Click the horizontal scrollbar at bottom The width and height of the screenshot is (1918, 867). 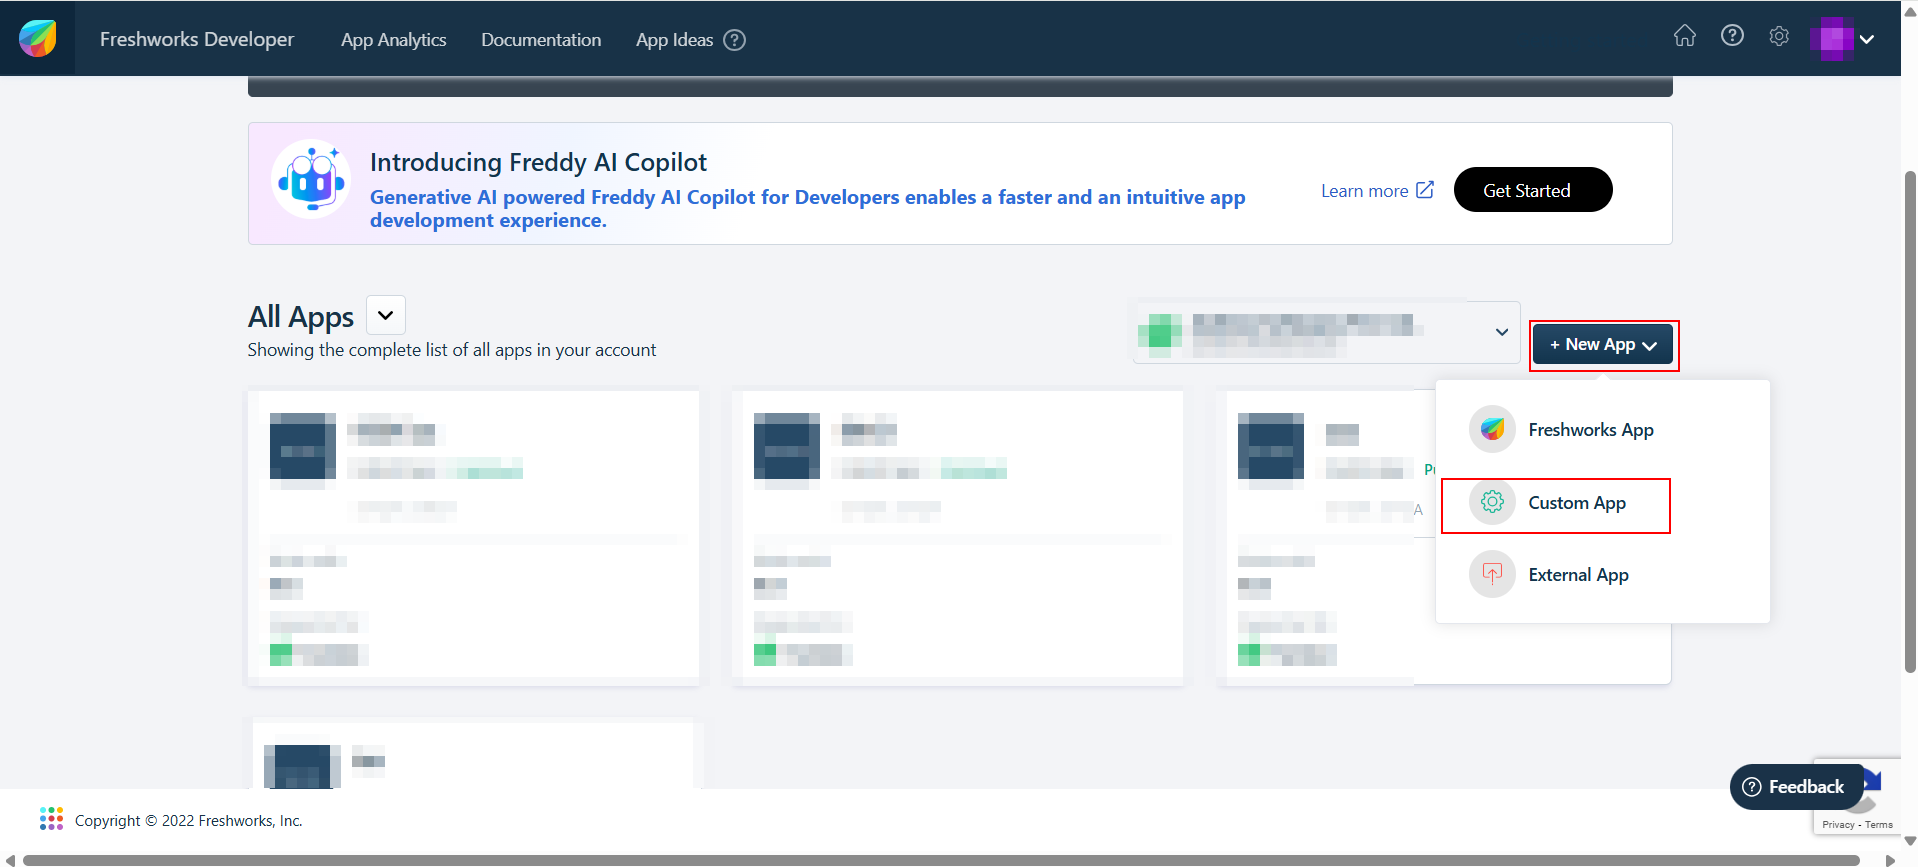coord(941,860)
